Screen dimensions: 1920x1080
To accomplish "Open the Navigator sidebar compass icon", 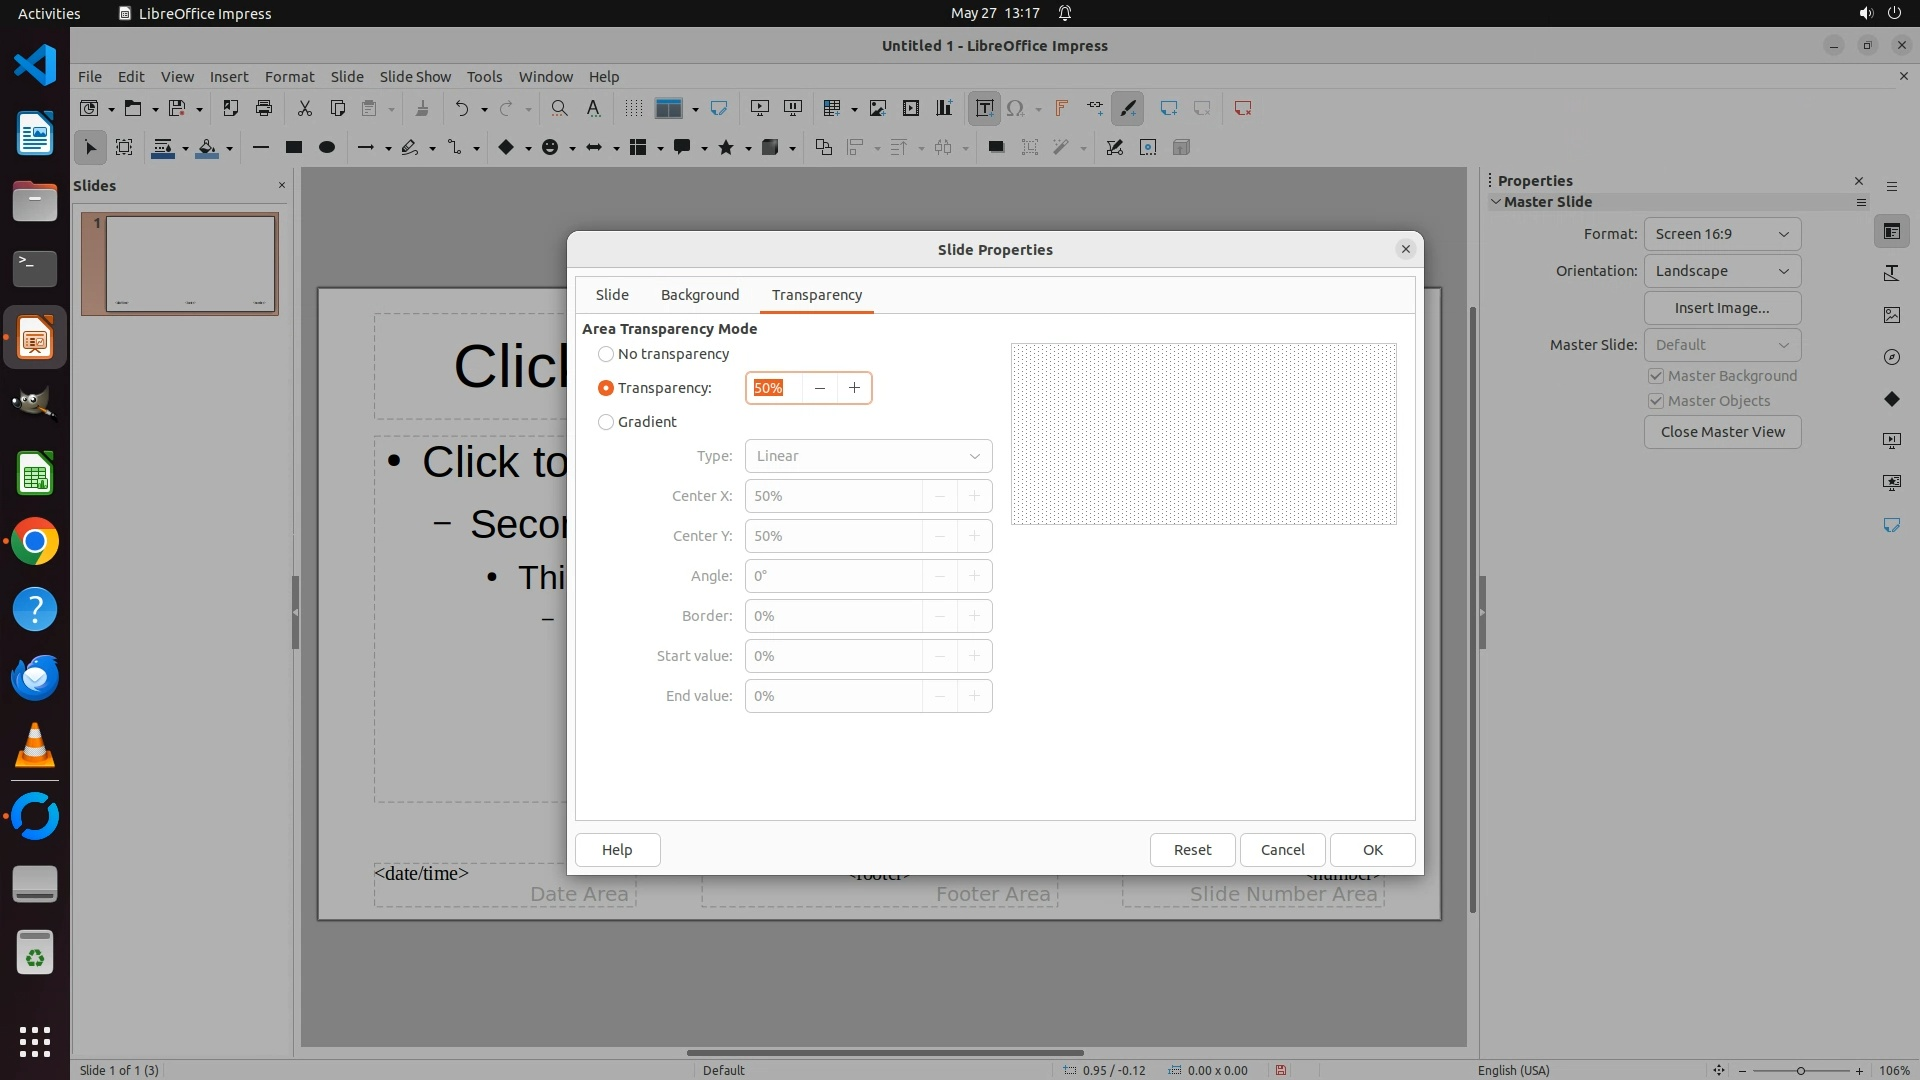I will point(1891,357).
